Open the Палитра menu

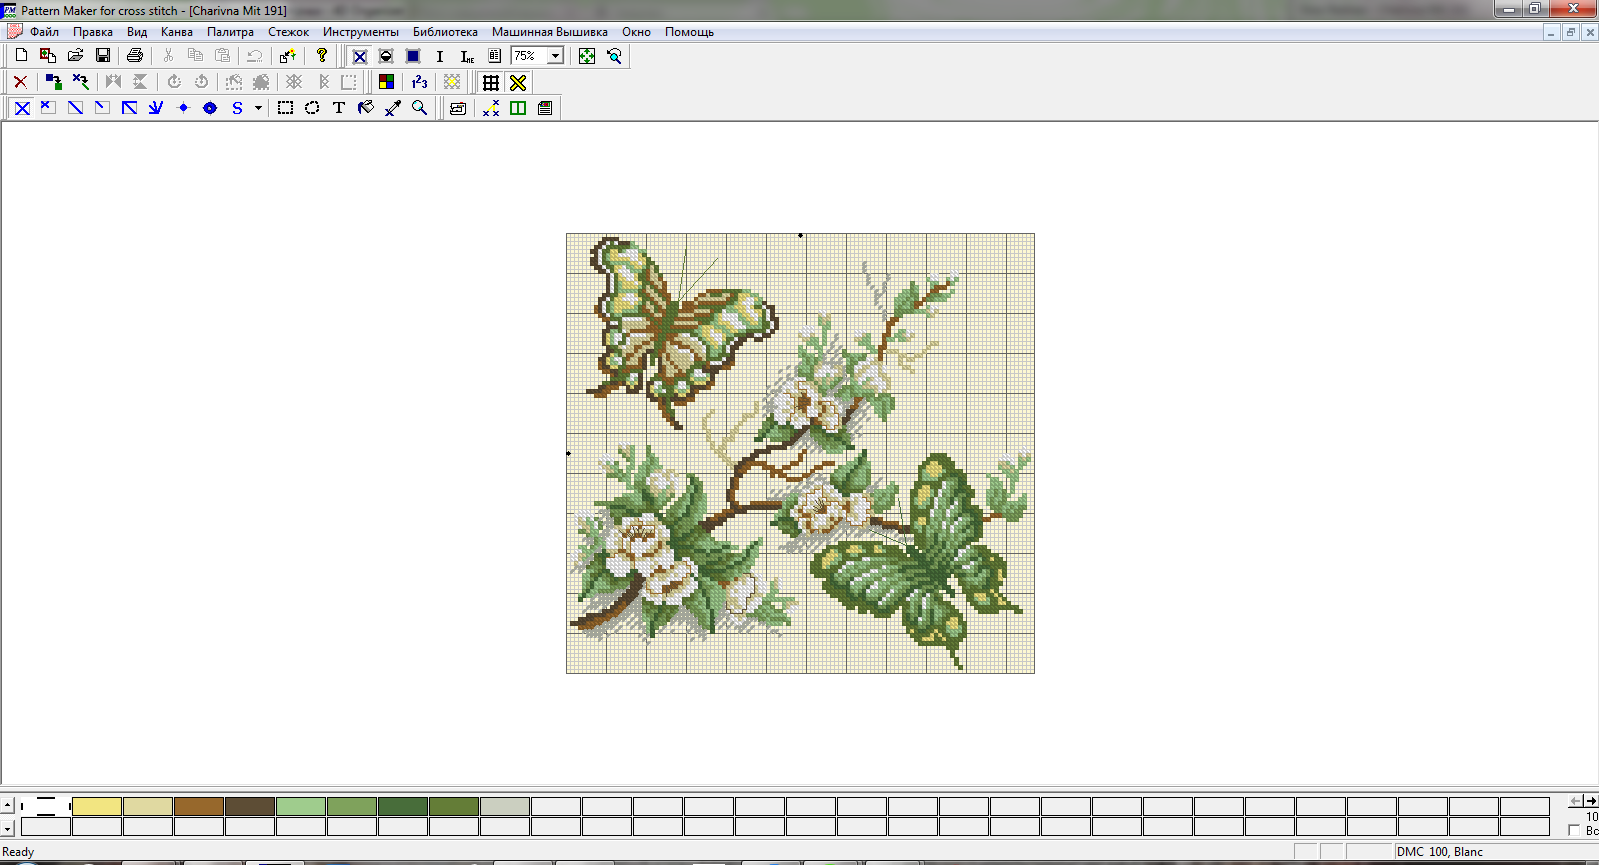(x=230, y=32)
